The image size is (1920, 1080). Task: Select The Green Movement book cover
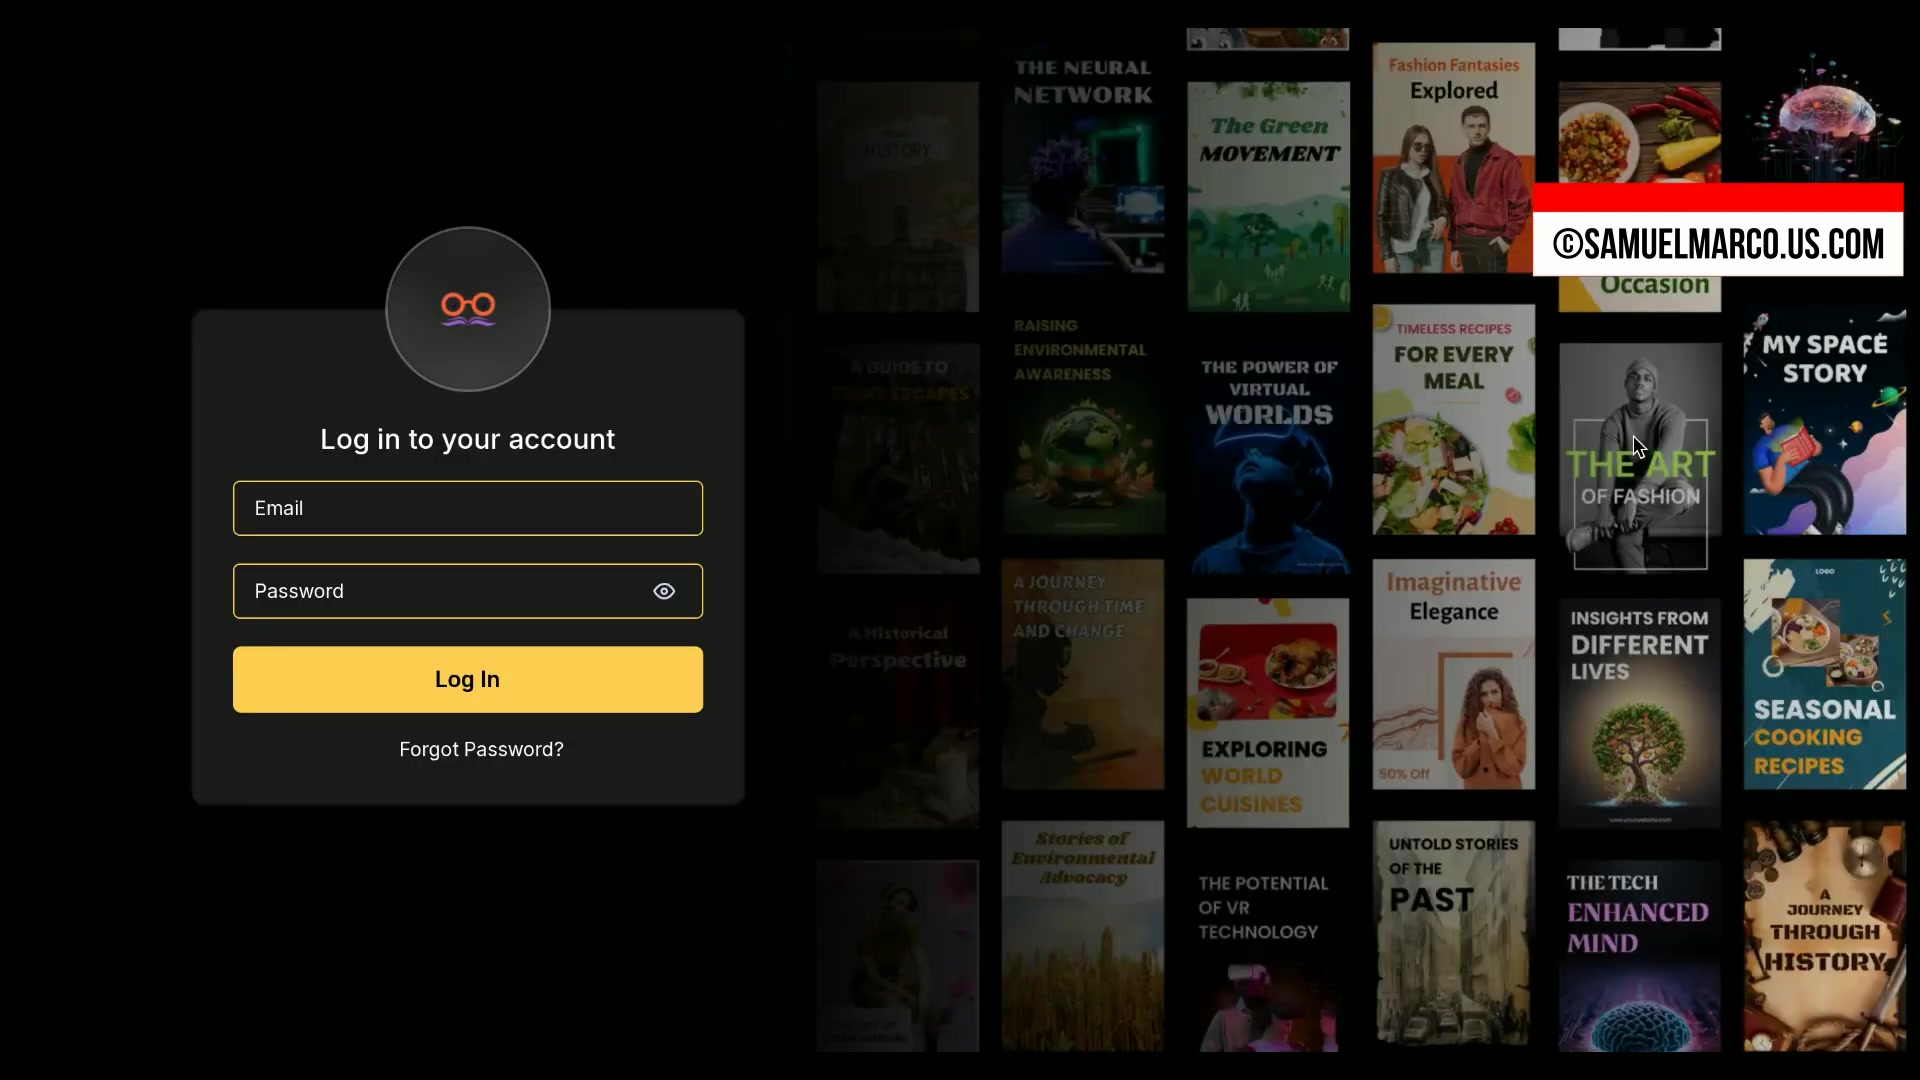tap(1268, 197)
